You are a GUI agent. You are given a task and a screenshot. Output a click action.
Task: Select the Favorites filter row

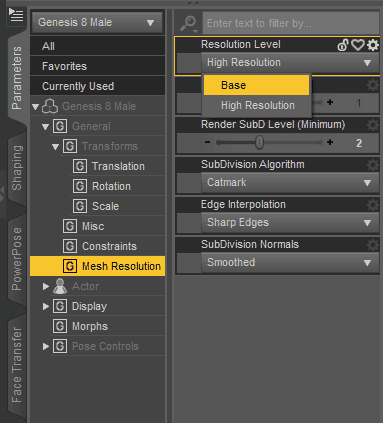pyautogui.click(x=98, y=66)
